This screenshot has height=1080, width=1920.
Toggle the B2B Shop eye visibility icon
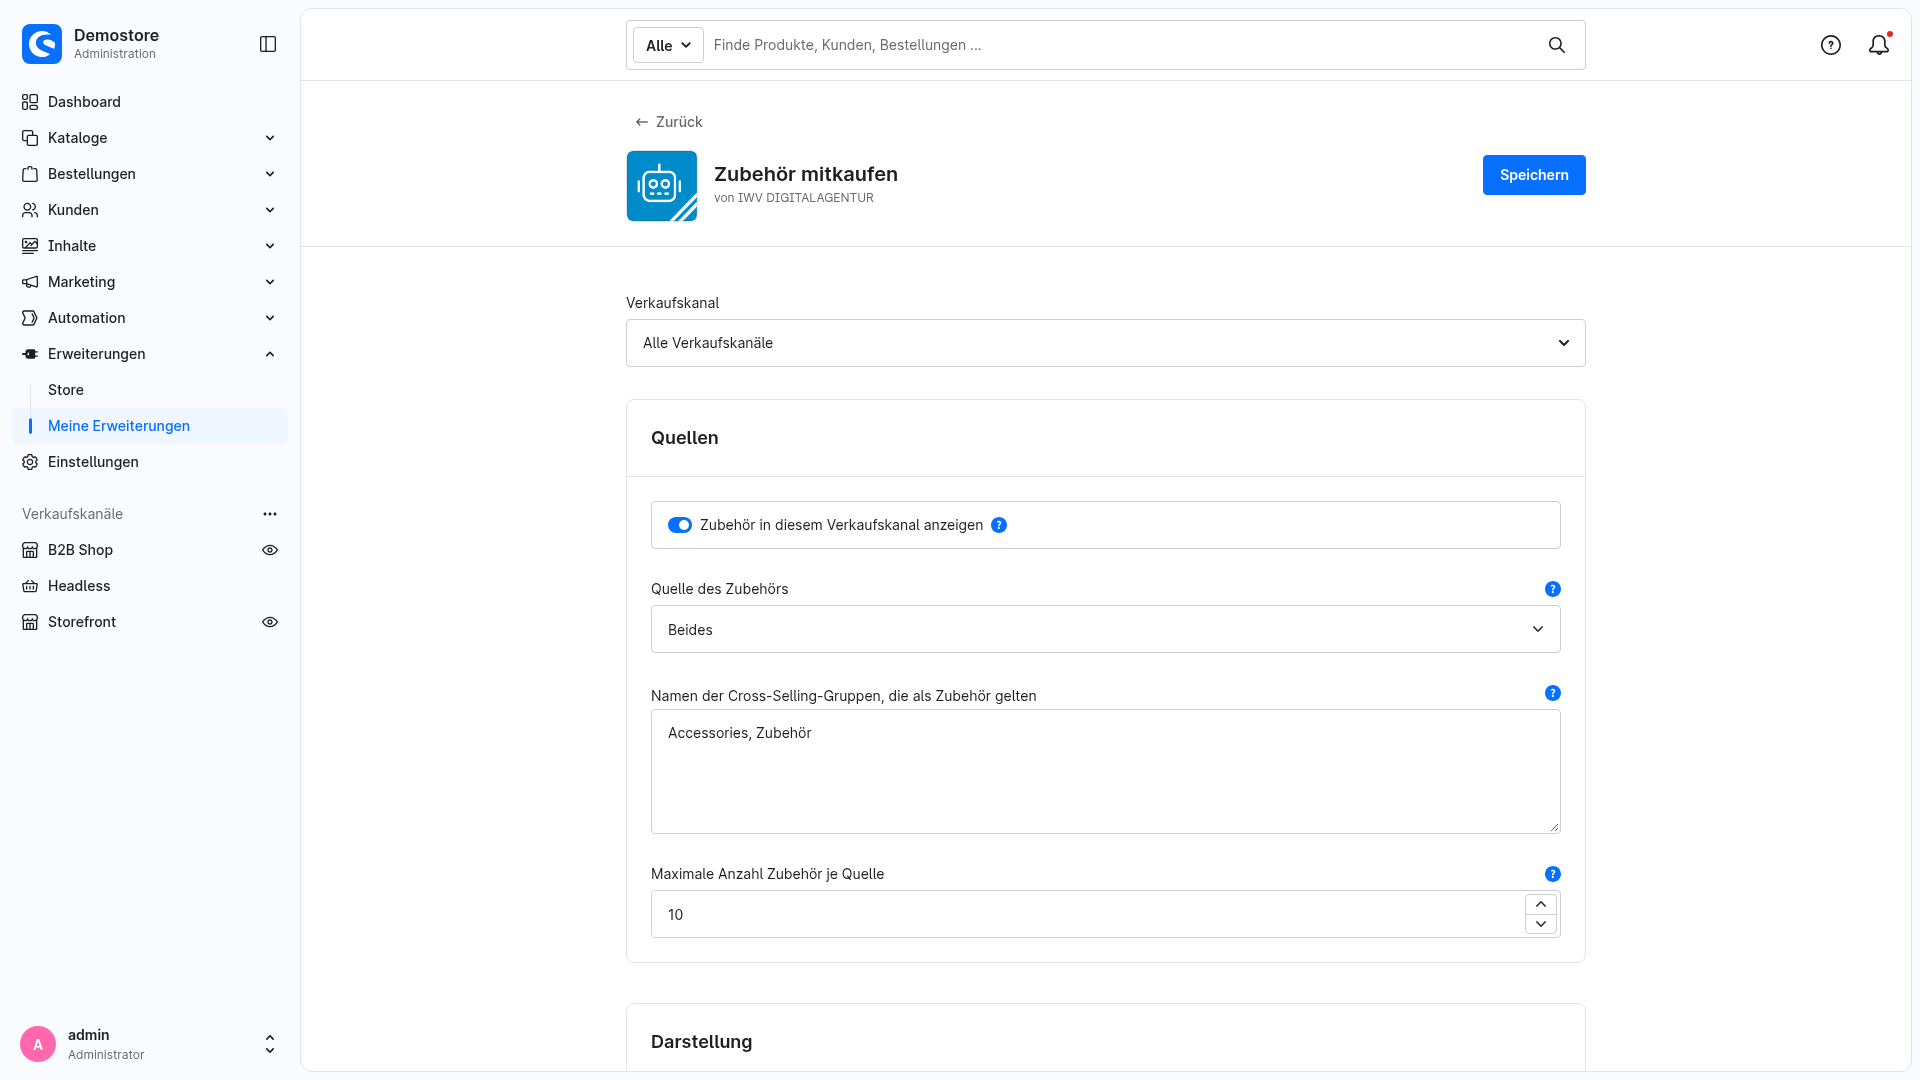coord(270,550)
